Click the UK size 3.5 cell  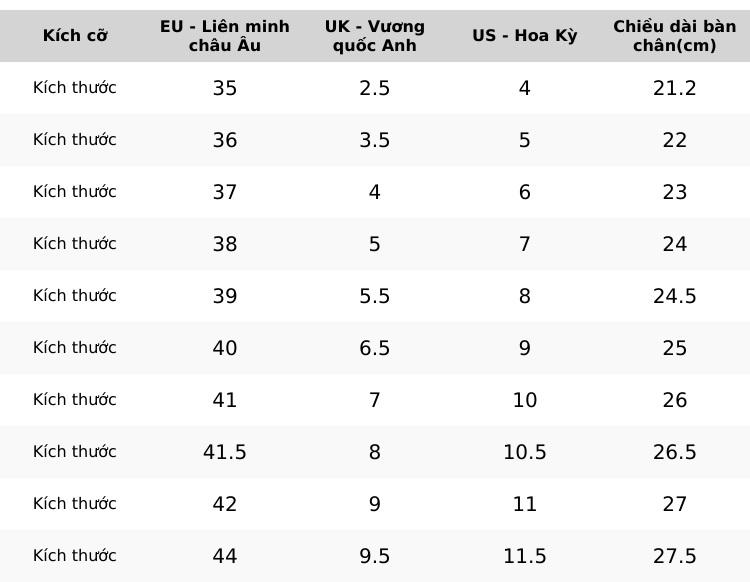[x=375, y=140]
